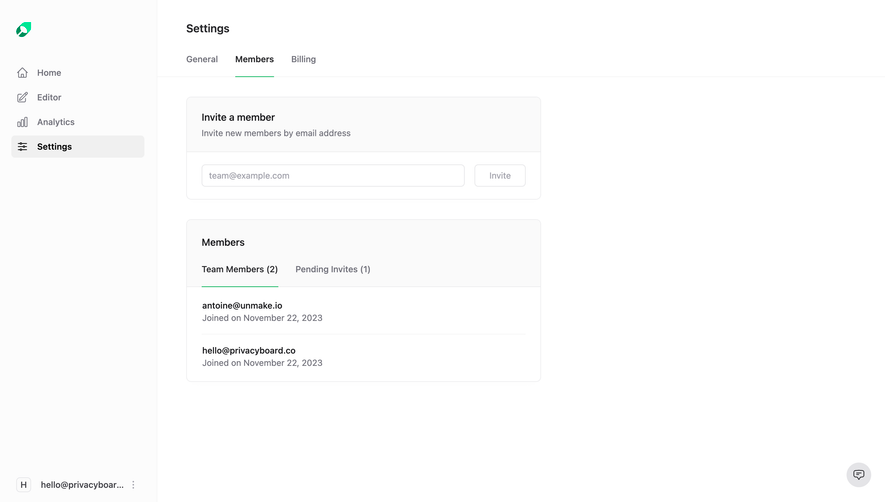Click the green PrivacyBoard logo
The width and height of the screenshot is (885, 502).
[x=24, y=29]
